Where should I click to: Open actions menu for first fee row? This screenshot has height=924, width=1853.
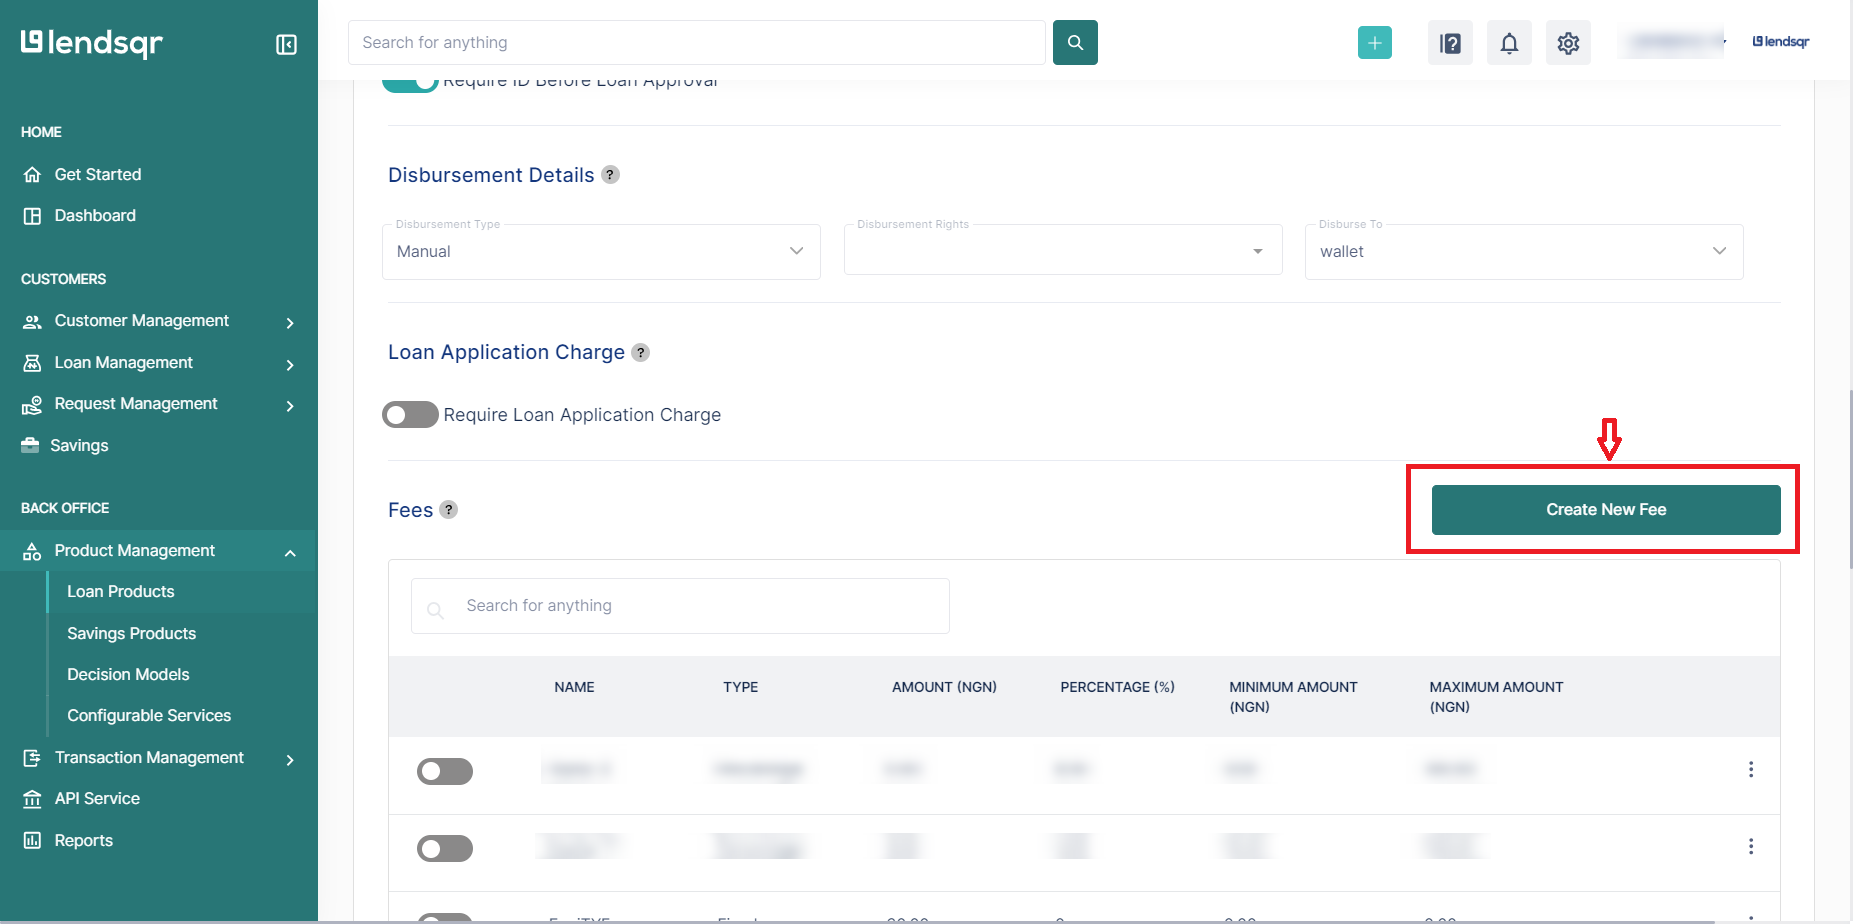(1750, 769)
